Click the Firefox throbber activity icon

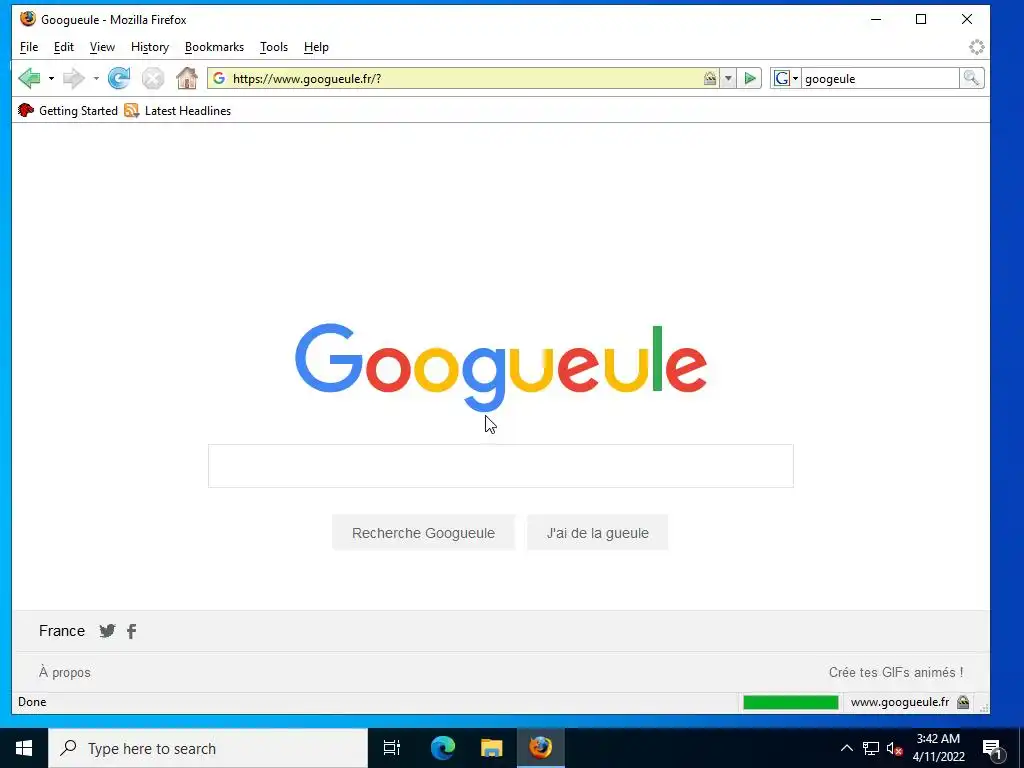(x=976, y=47)
